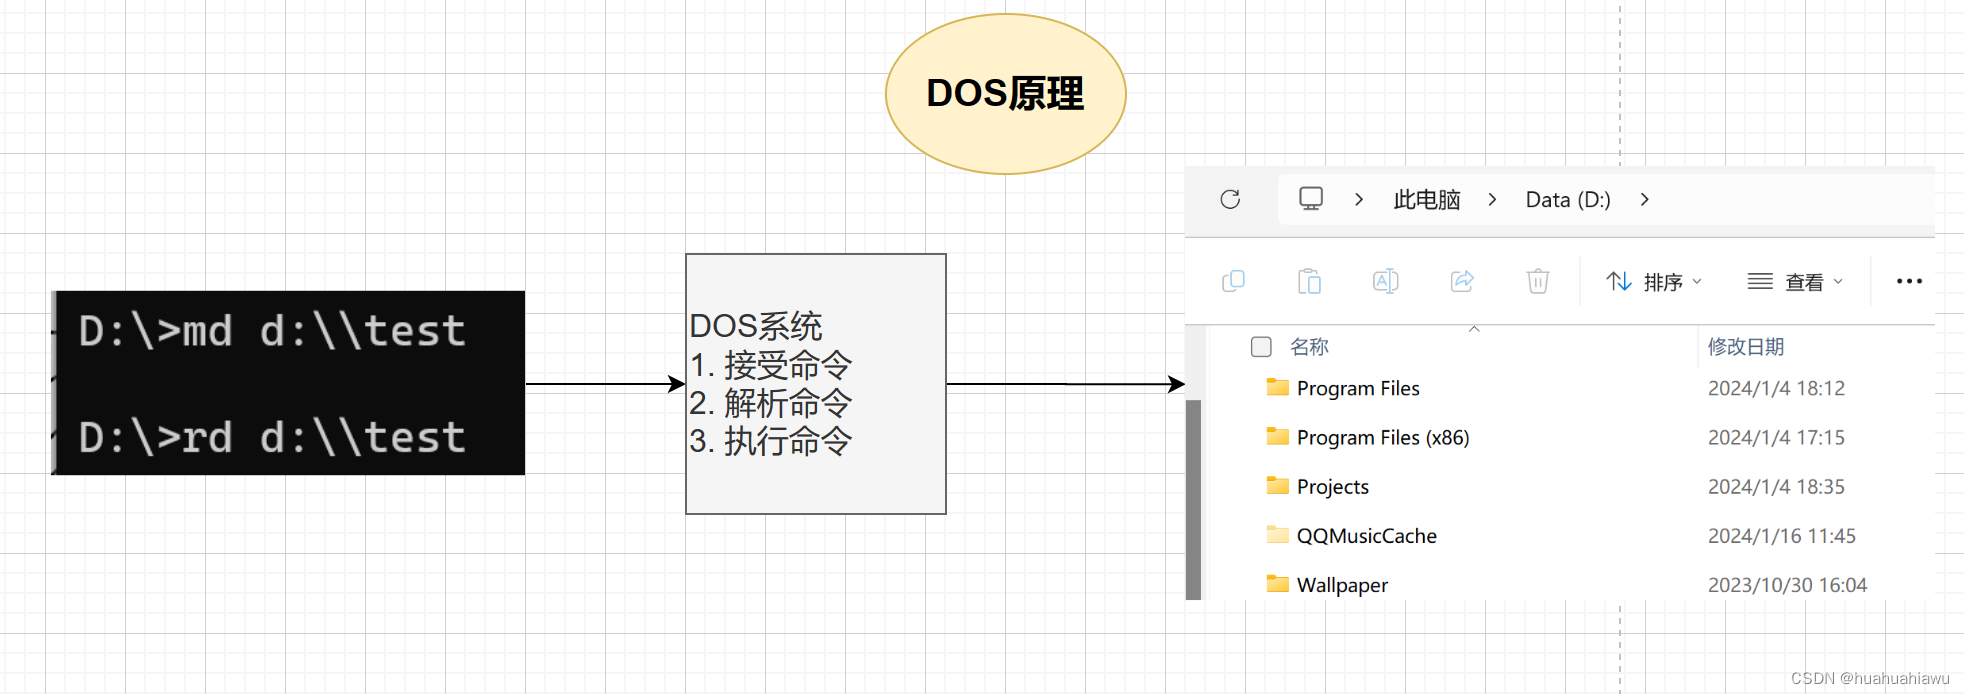1964x694 pixels.
Task: Click the refresh icon in the Explorer address bar
Action: (1230, 199)
